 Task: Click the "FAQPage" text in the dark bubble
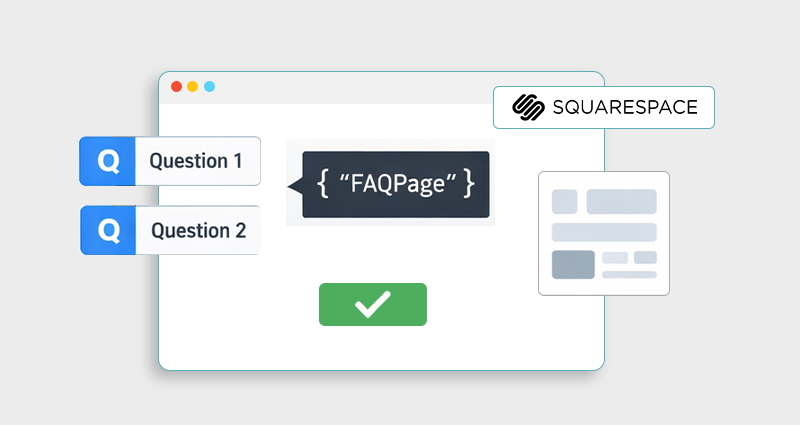pos(397,184)
